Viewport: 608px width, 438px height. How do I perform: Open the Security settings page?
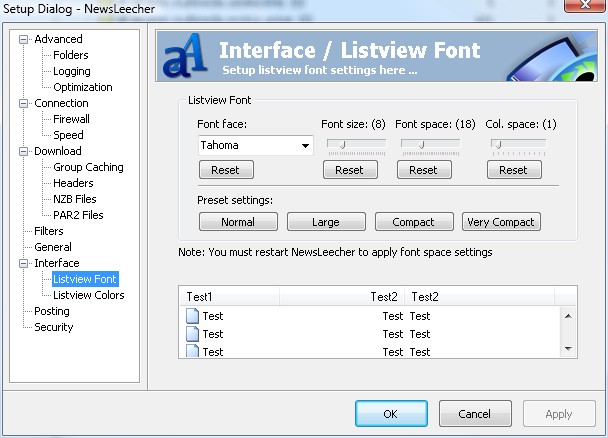coord(54,327)
